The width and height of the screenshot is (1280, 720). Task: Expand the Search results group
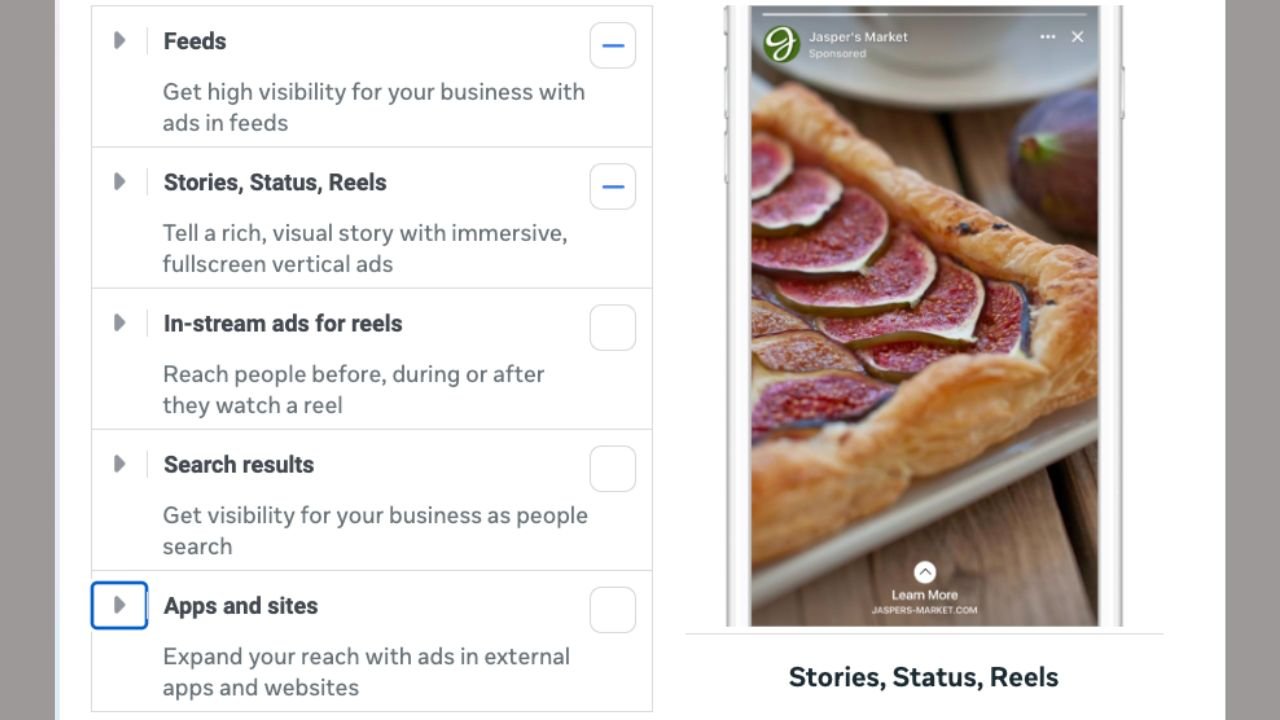[x=119, y=464]
